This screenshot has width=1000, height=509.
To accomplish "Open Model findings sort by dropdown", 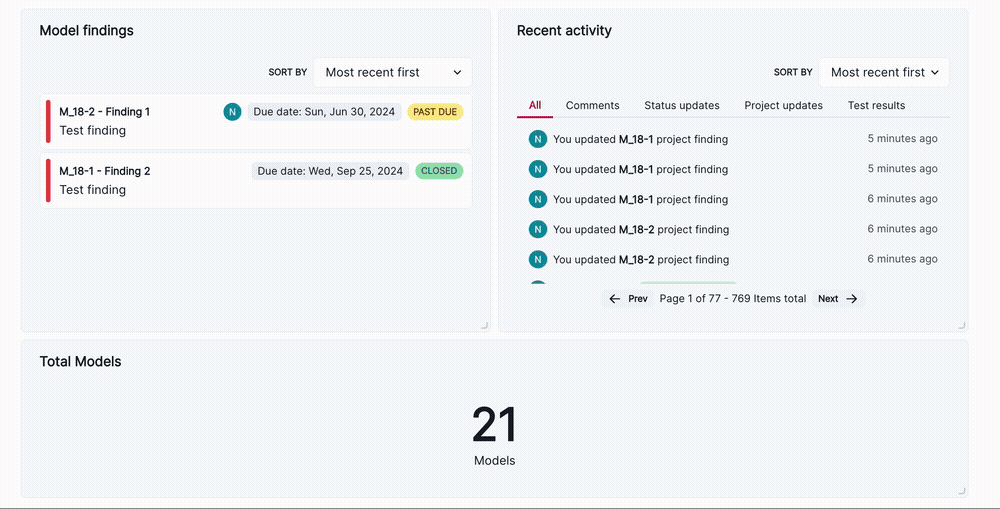I will pos(392,72).
